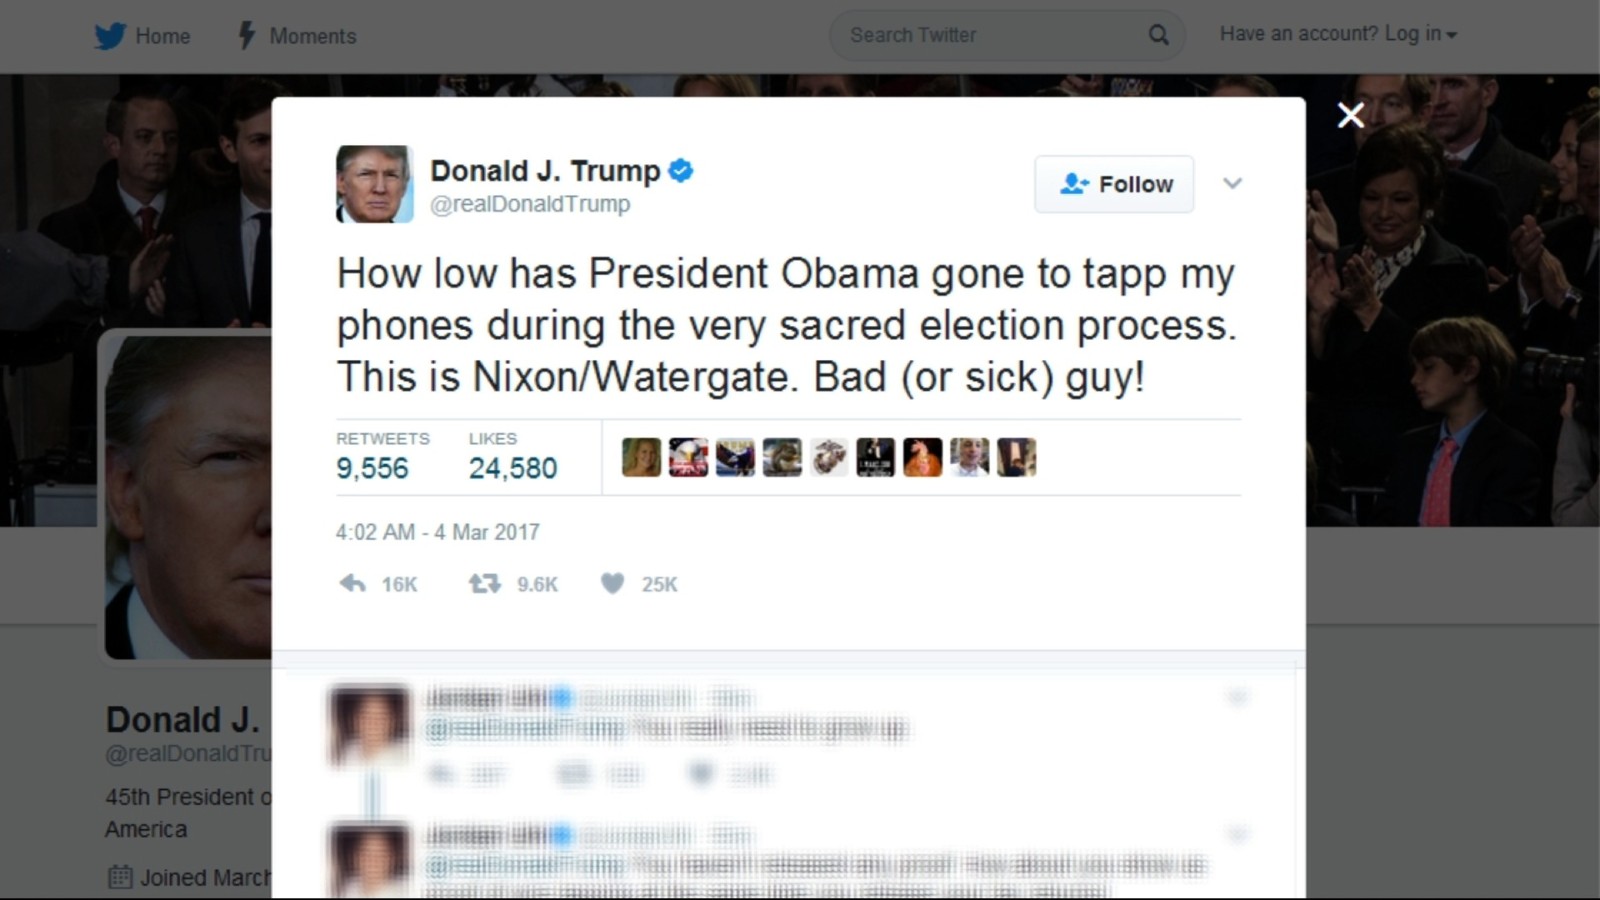
Task: Open the 'Have an account? Log in' dropdown
Action: tap(1338, 34)
